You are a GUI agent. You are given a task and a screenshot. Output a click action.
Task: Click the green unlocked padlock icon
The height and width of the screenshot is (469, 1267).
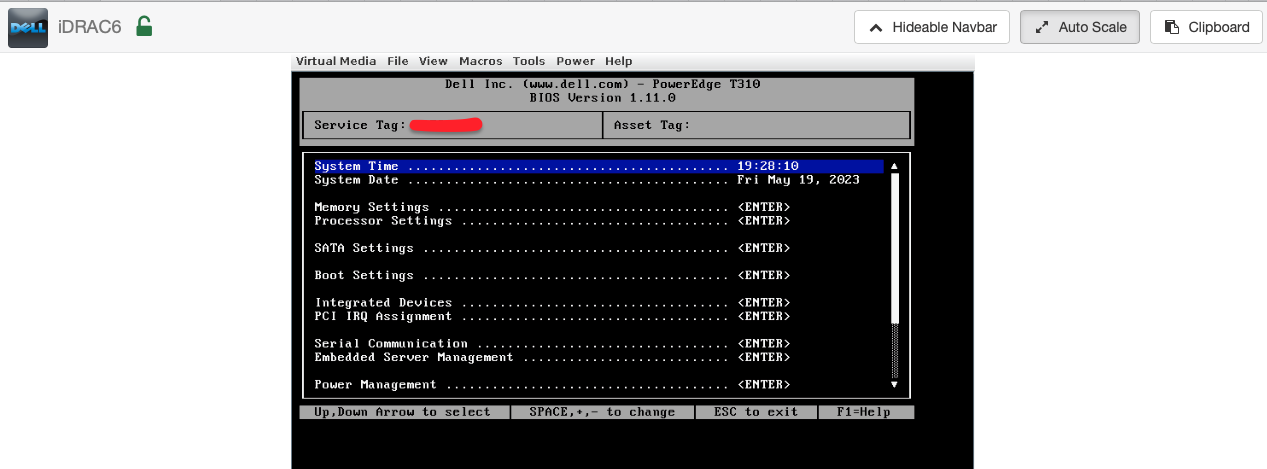click(x=144, y=26)
